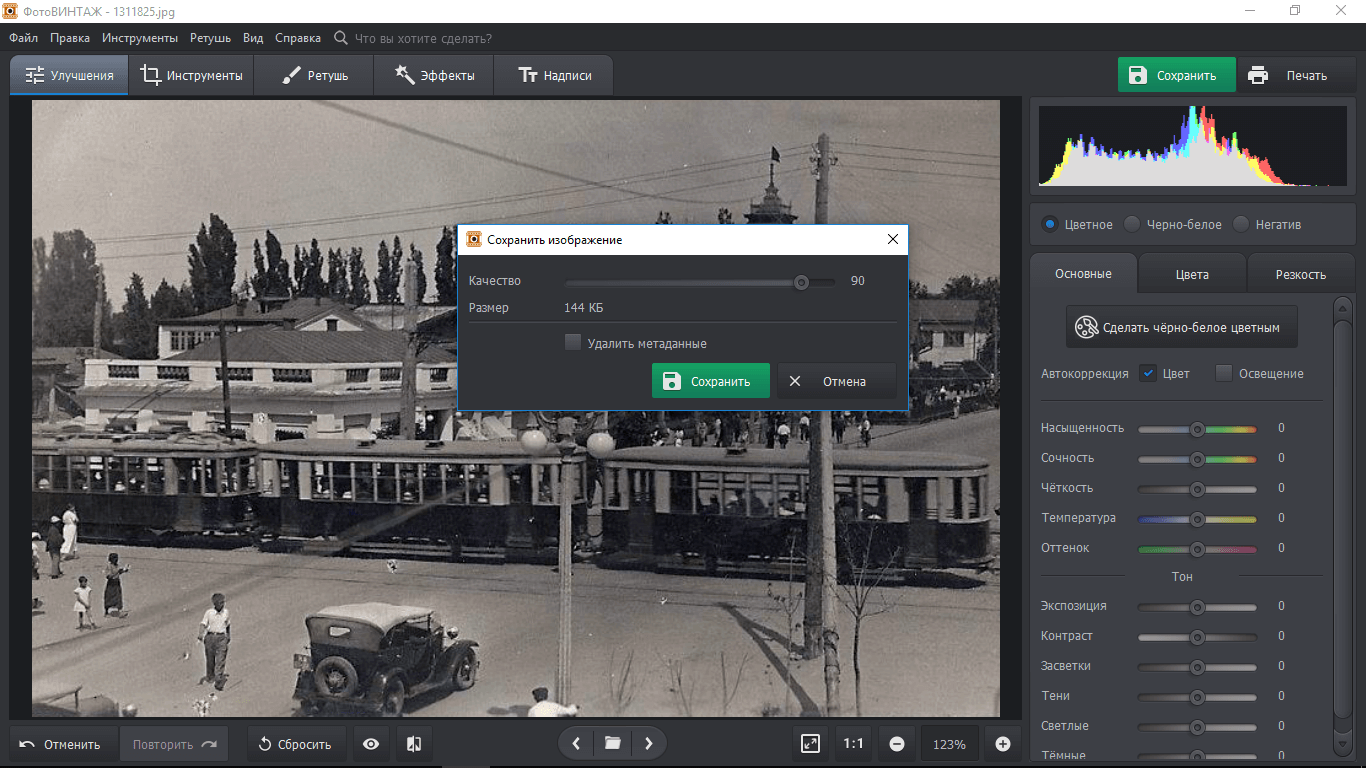Viewport: 1366px width, 768px height.
Task: Close the 'Сохранить изображение' dialog
Action: point(893,240)
